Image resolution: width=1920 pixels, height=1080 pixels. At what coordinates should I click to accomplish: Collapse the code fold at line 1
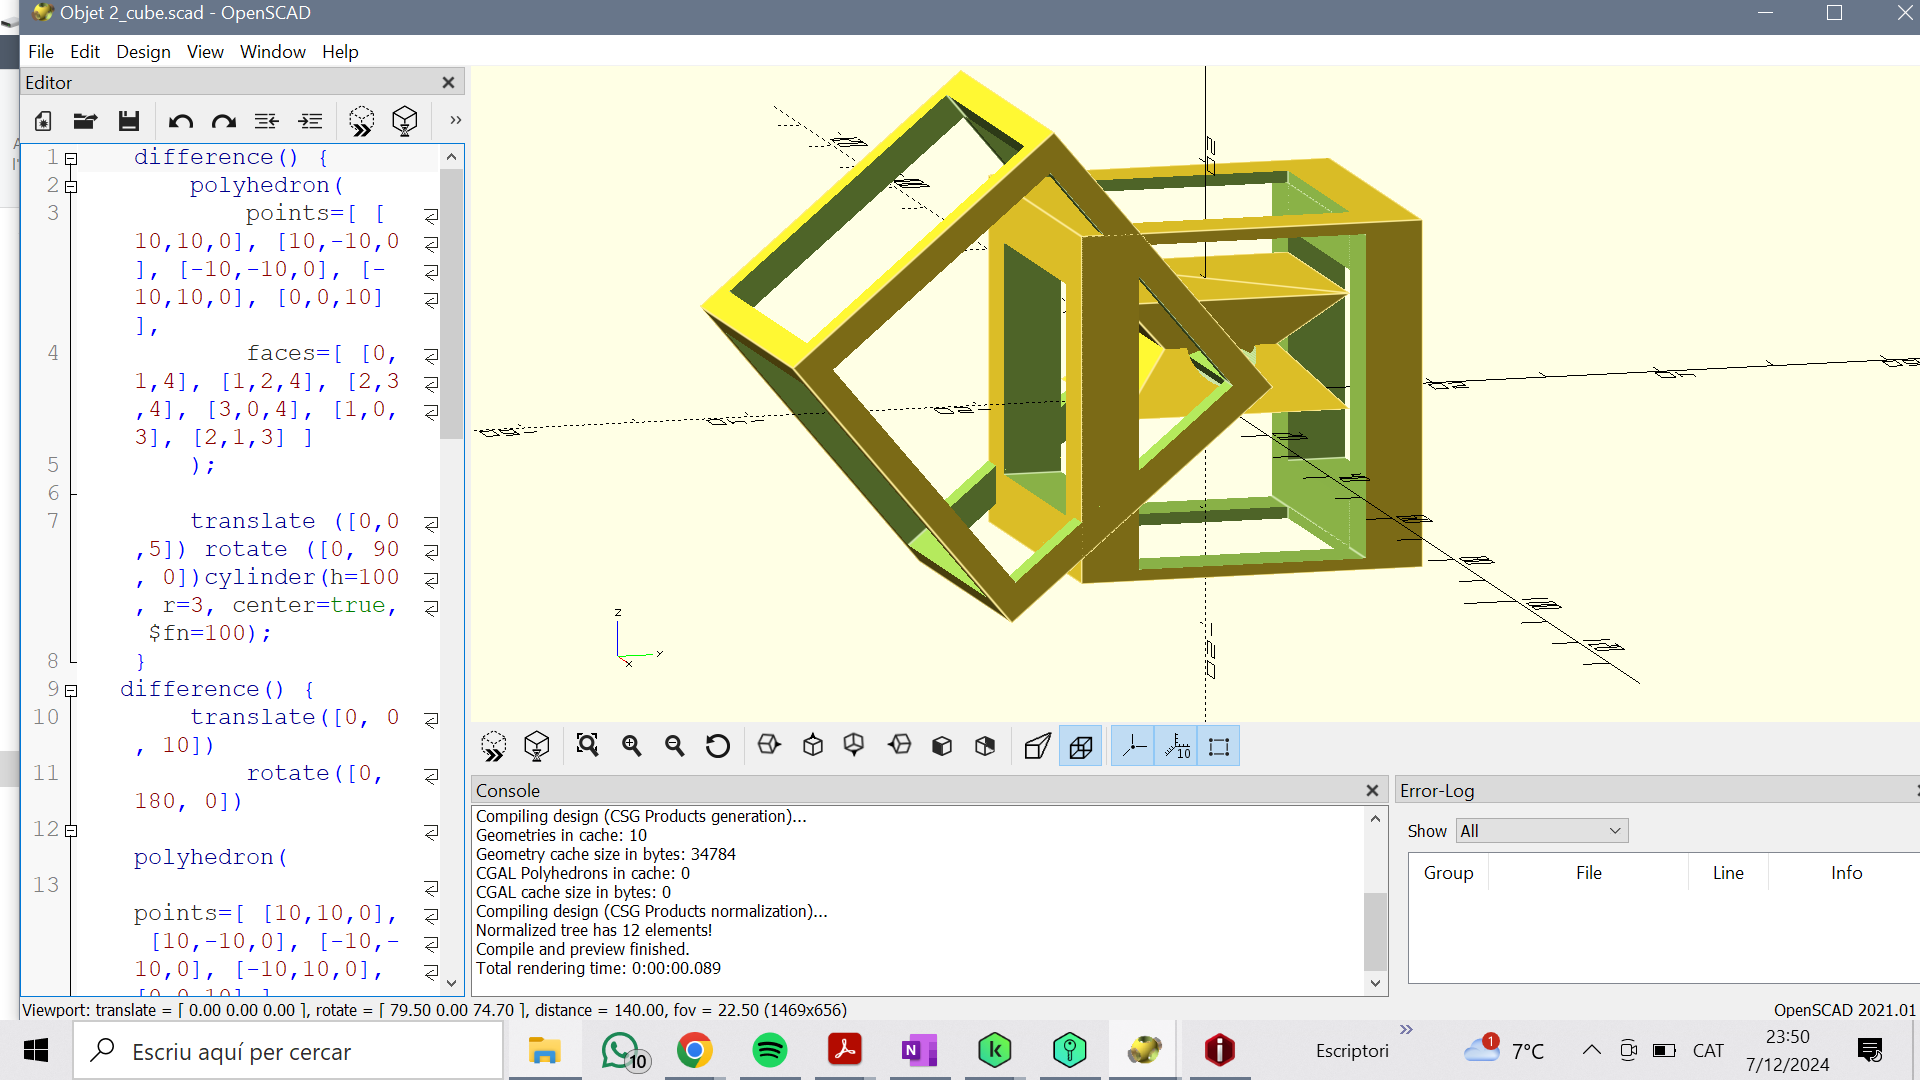click(x=71, y=159)
